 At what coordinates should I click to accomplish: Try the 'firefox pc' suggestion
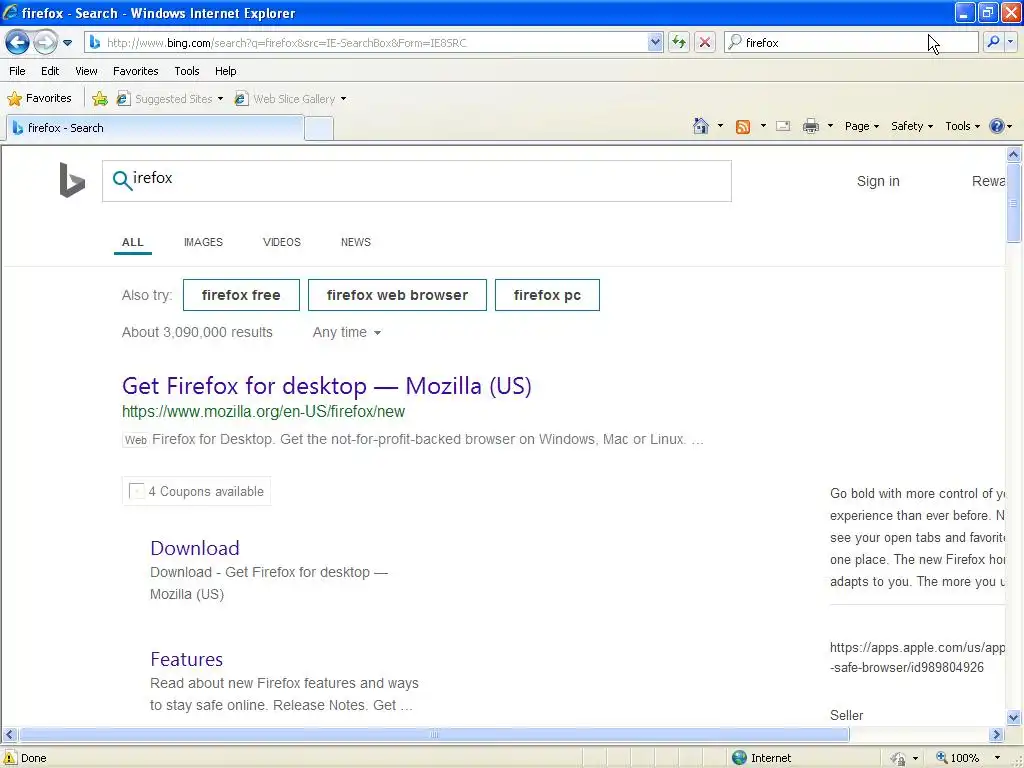547,295
